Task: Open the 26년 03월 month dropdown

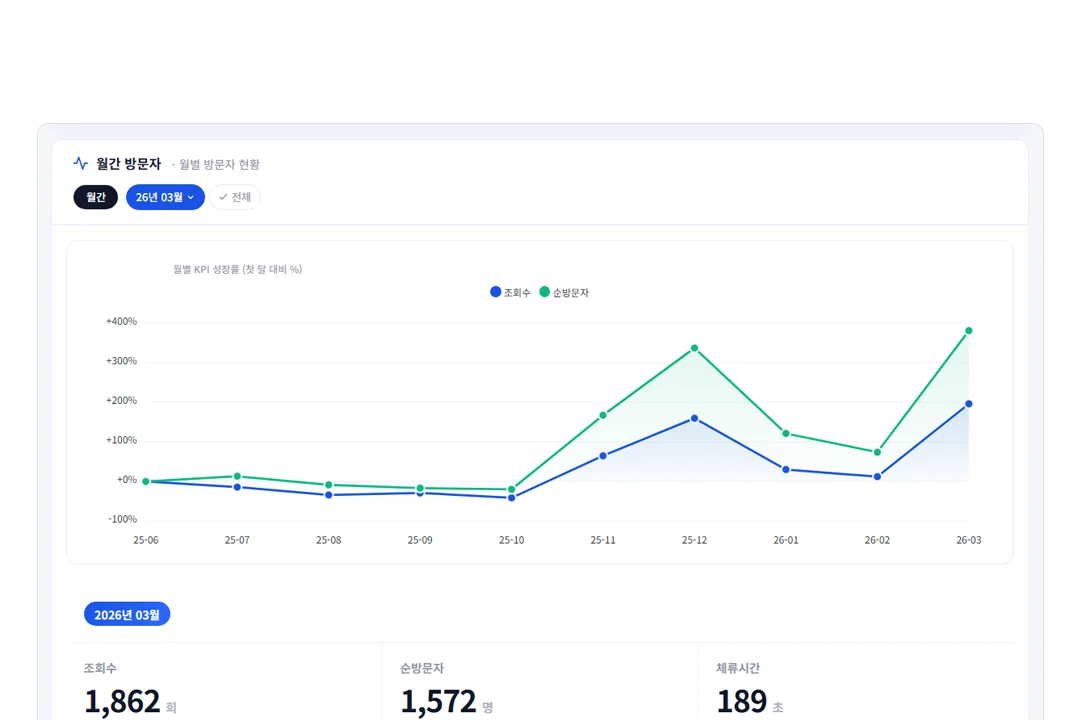Action: point(165,197)
